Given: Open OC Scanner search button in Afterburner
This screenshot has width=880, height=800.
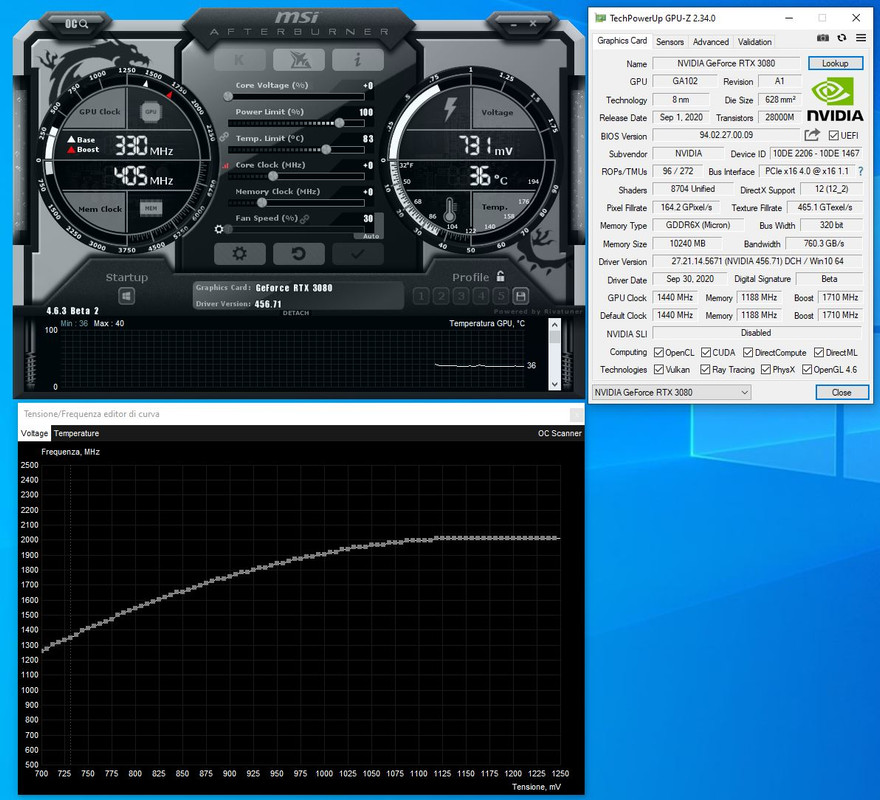Looking at the screenshot, I should [x=76, y=24].
